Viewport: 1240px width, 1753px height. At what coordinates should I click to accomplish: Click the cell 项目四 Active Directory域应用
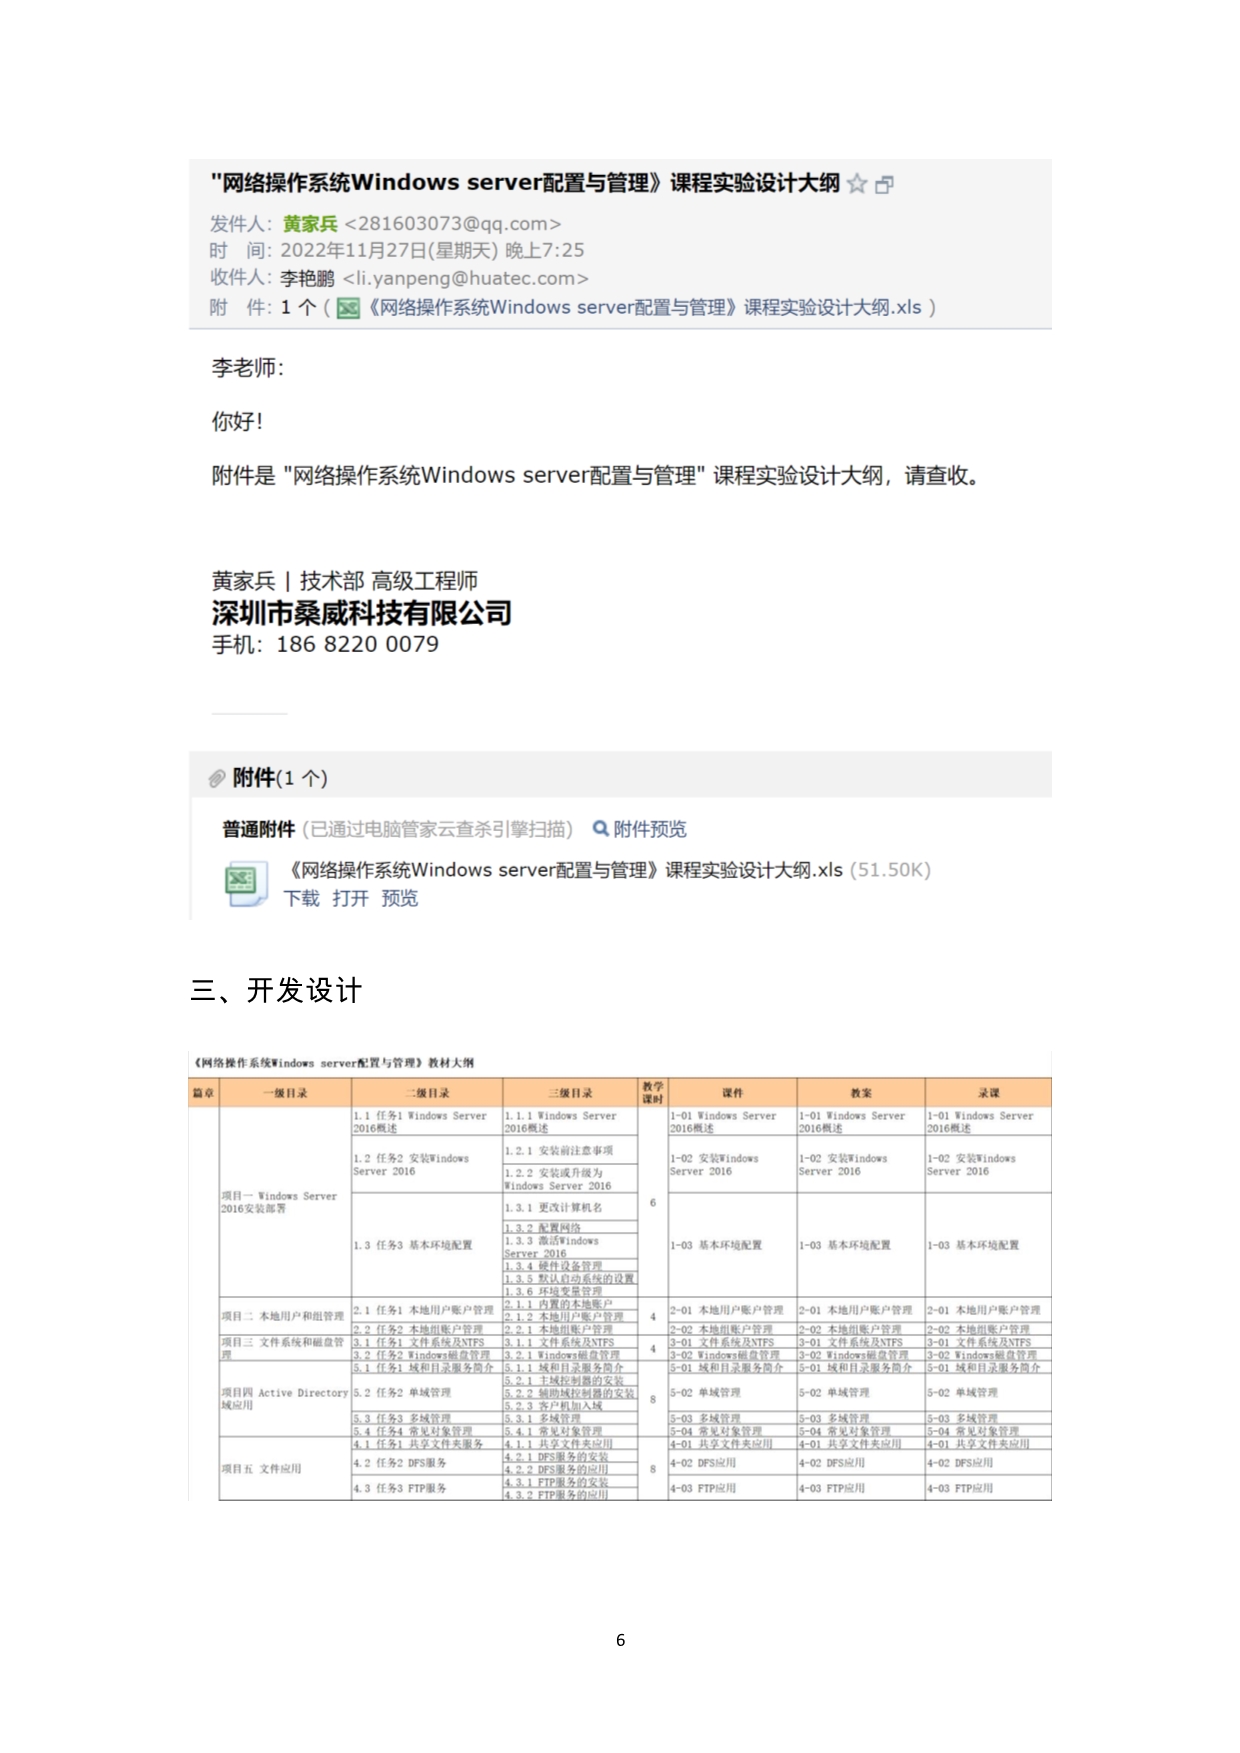click(x=285, y=1399)
